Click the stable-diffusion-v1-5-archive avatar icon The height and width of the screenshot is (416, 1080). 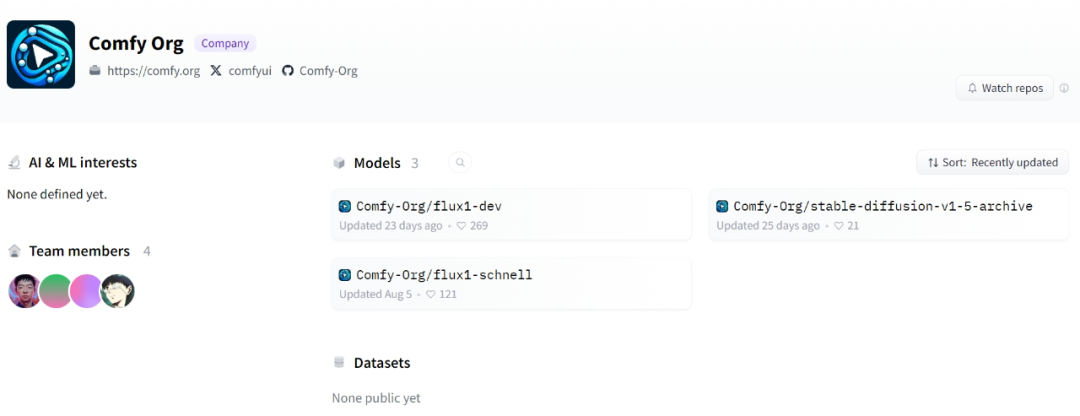click(x=723, y=206)
